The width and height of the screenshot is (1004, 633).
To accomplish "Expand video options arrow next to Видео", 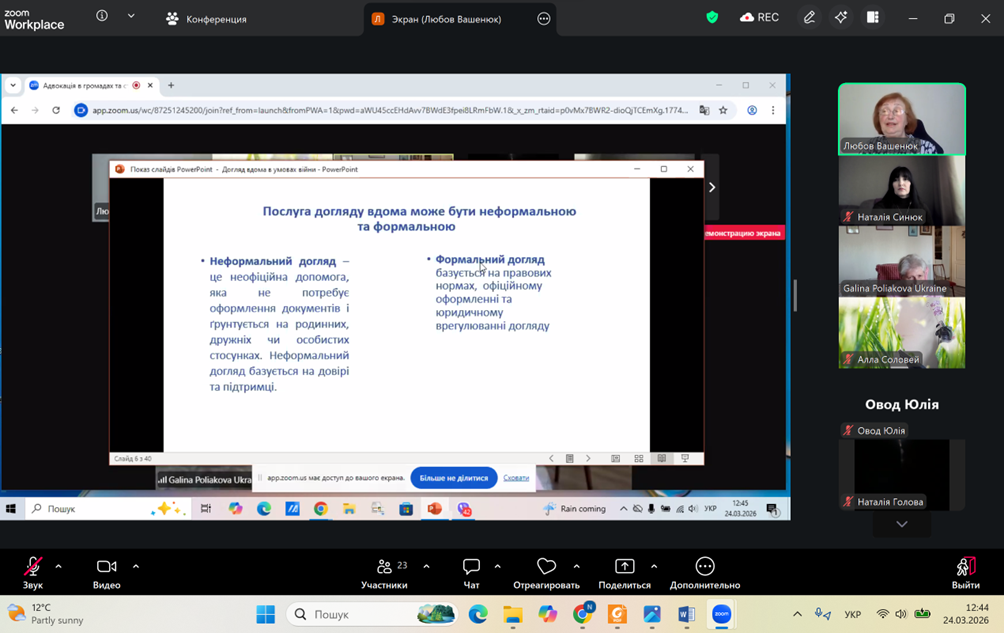I will 136,566.
